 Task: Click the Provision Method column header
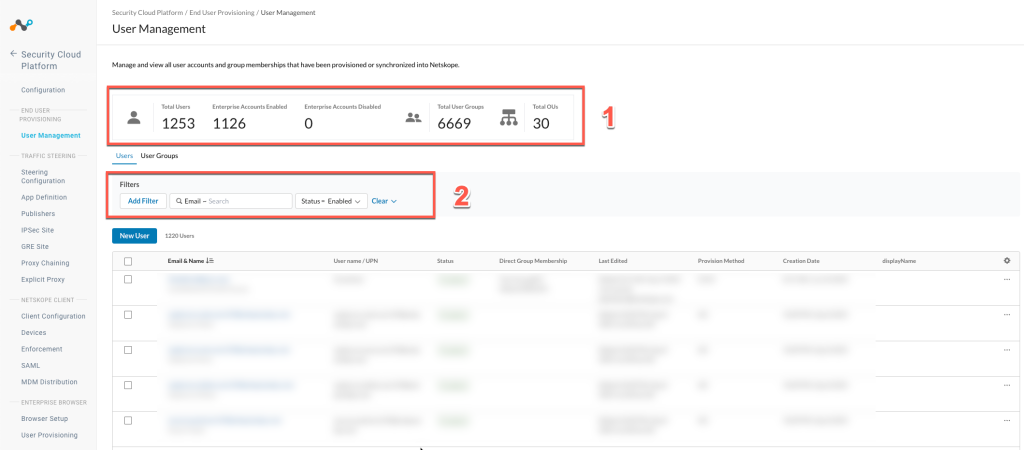point(721,261)
